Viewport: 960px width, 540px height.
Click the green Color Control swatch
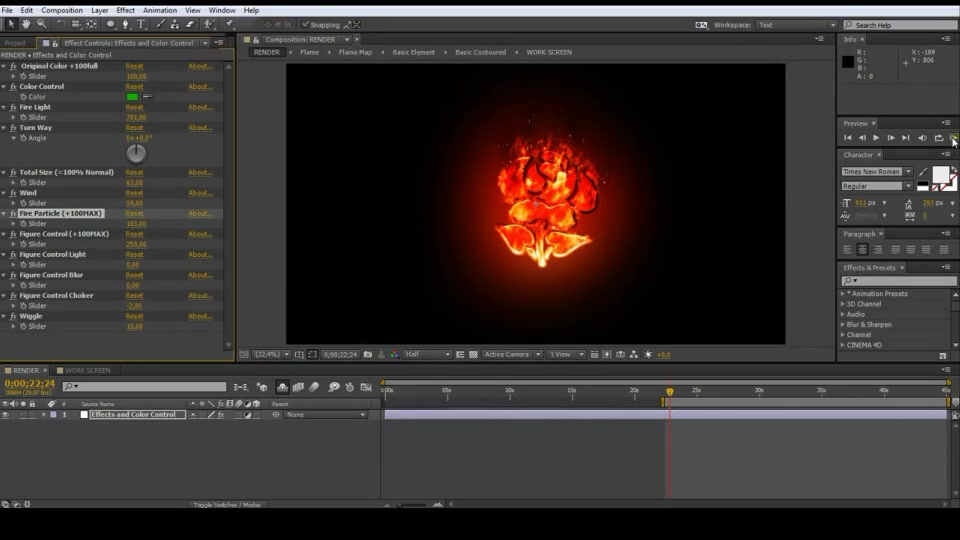(132, 97)
